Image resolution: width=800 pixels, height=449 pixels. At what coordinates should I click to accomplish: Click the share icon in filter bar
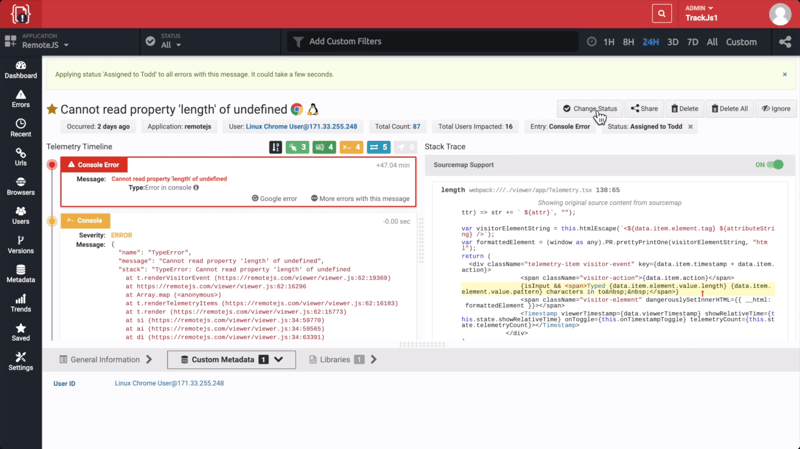pyautogui.click(x=785, y=42)
